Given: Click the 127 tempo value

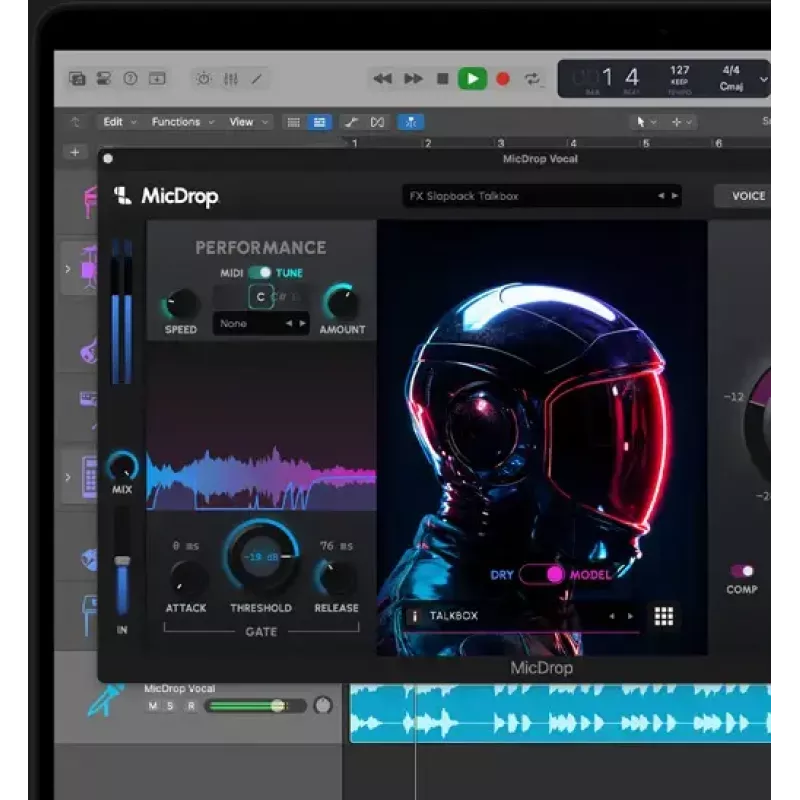Looking at the screenshot, I should click(680, 70).
